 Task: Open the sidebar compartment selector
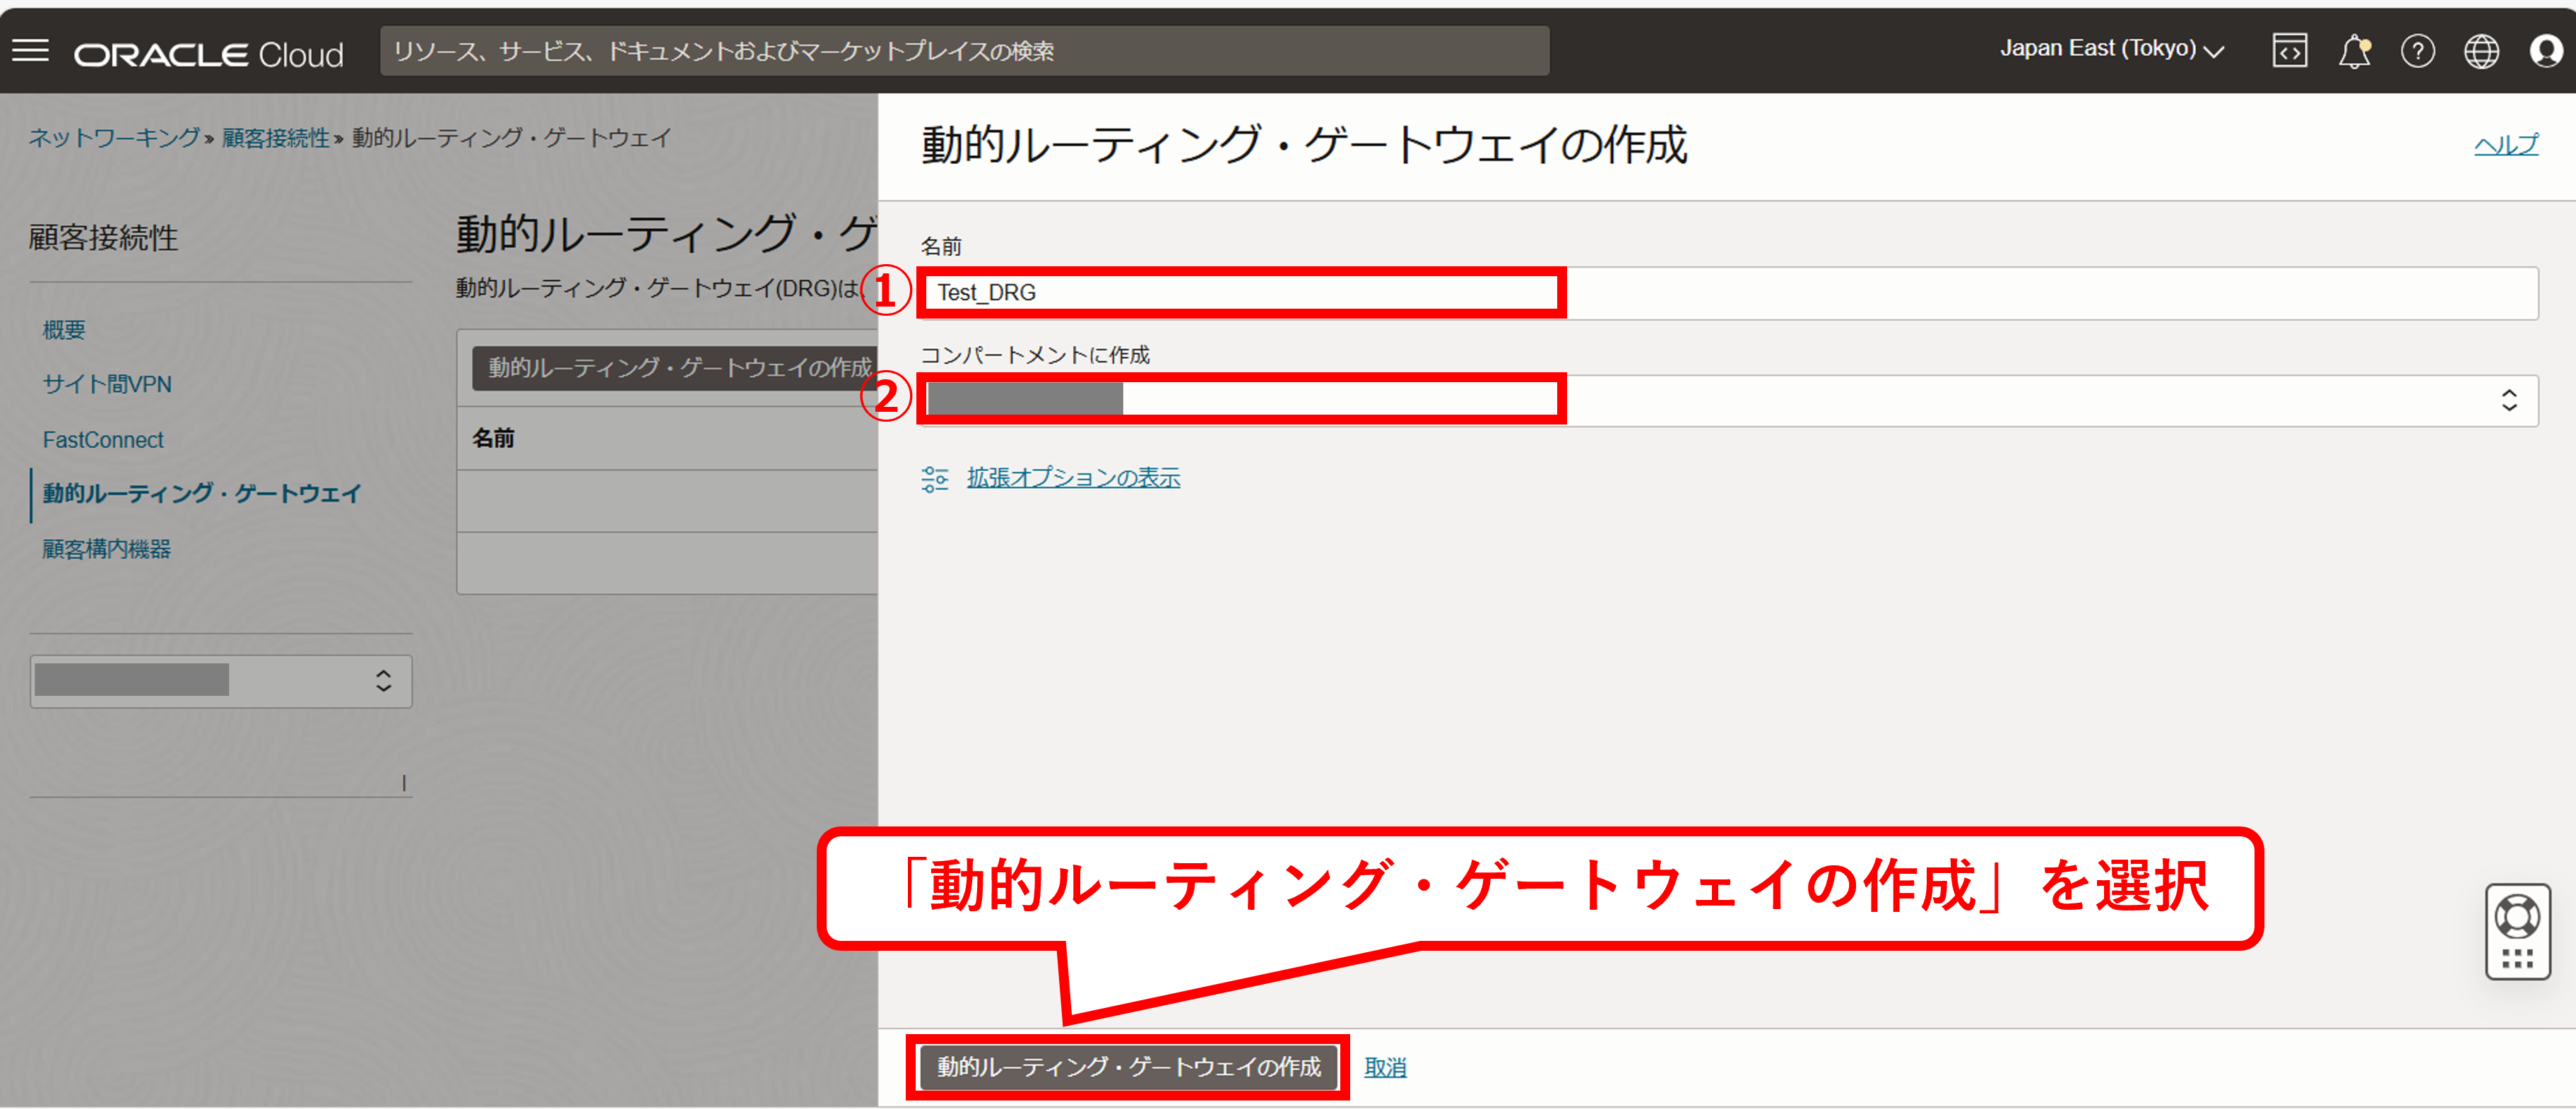tap(220, 681)
